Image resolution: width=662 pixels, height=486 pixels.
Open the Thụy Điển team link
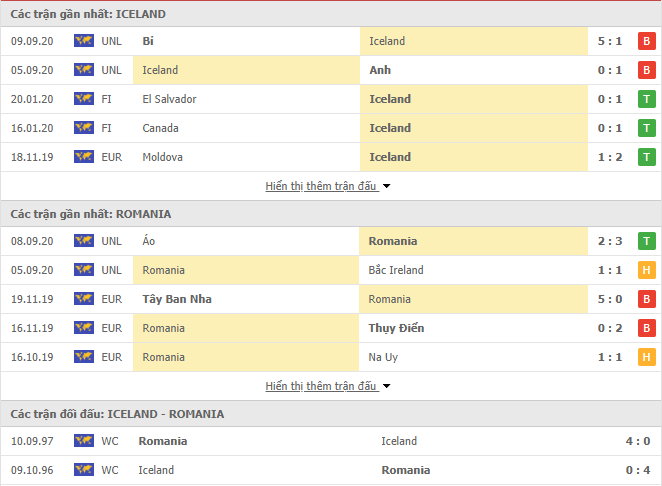pyautogui.click(x=396, y=328)
